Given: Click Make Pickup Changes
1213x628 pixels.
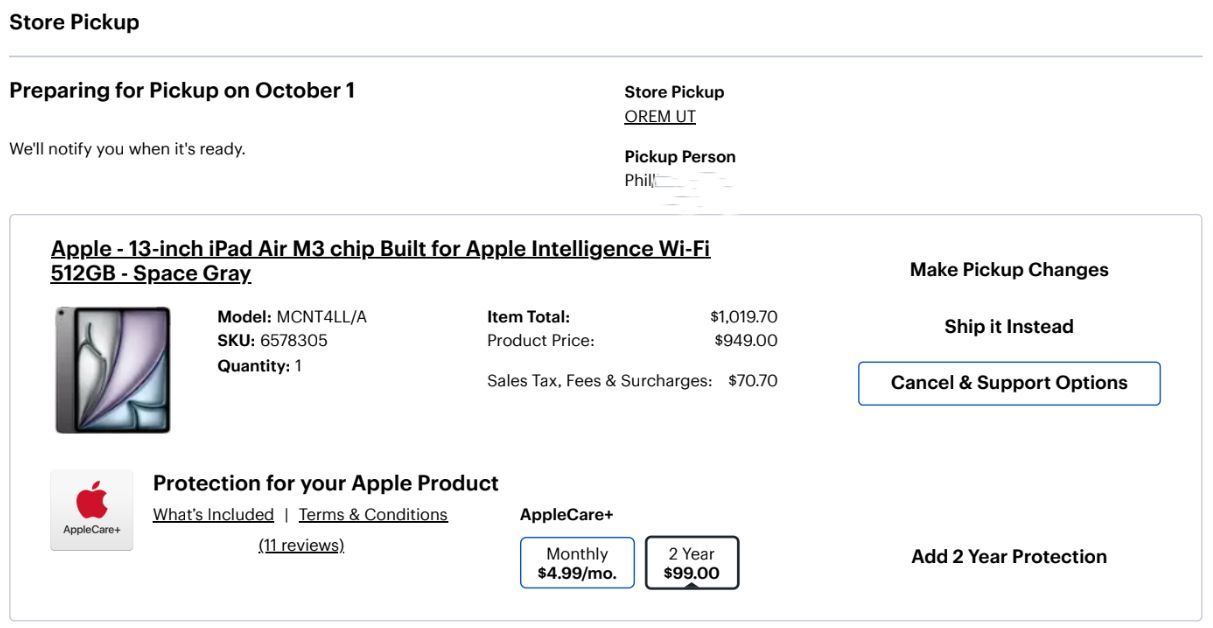Looking at the screenshot, I should point(1009,270).
